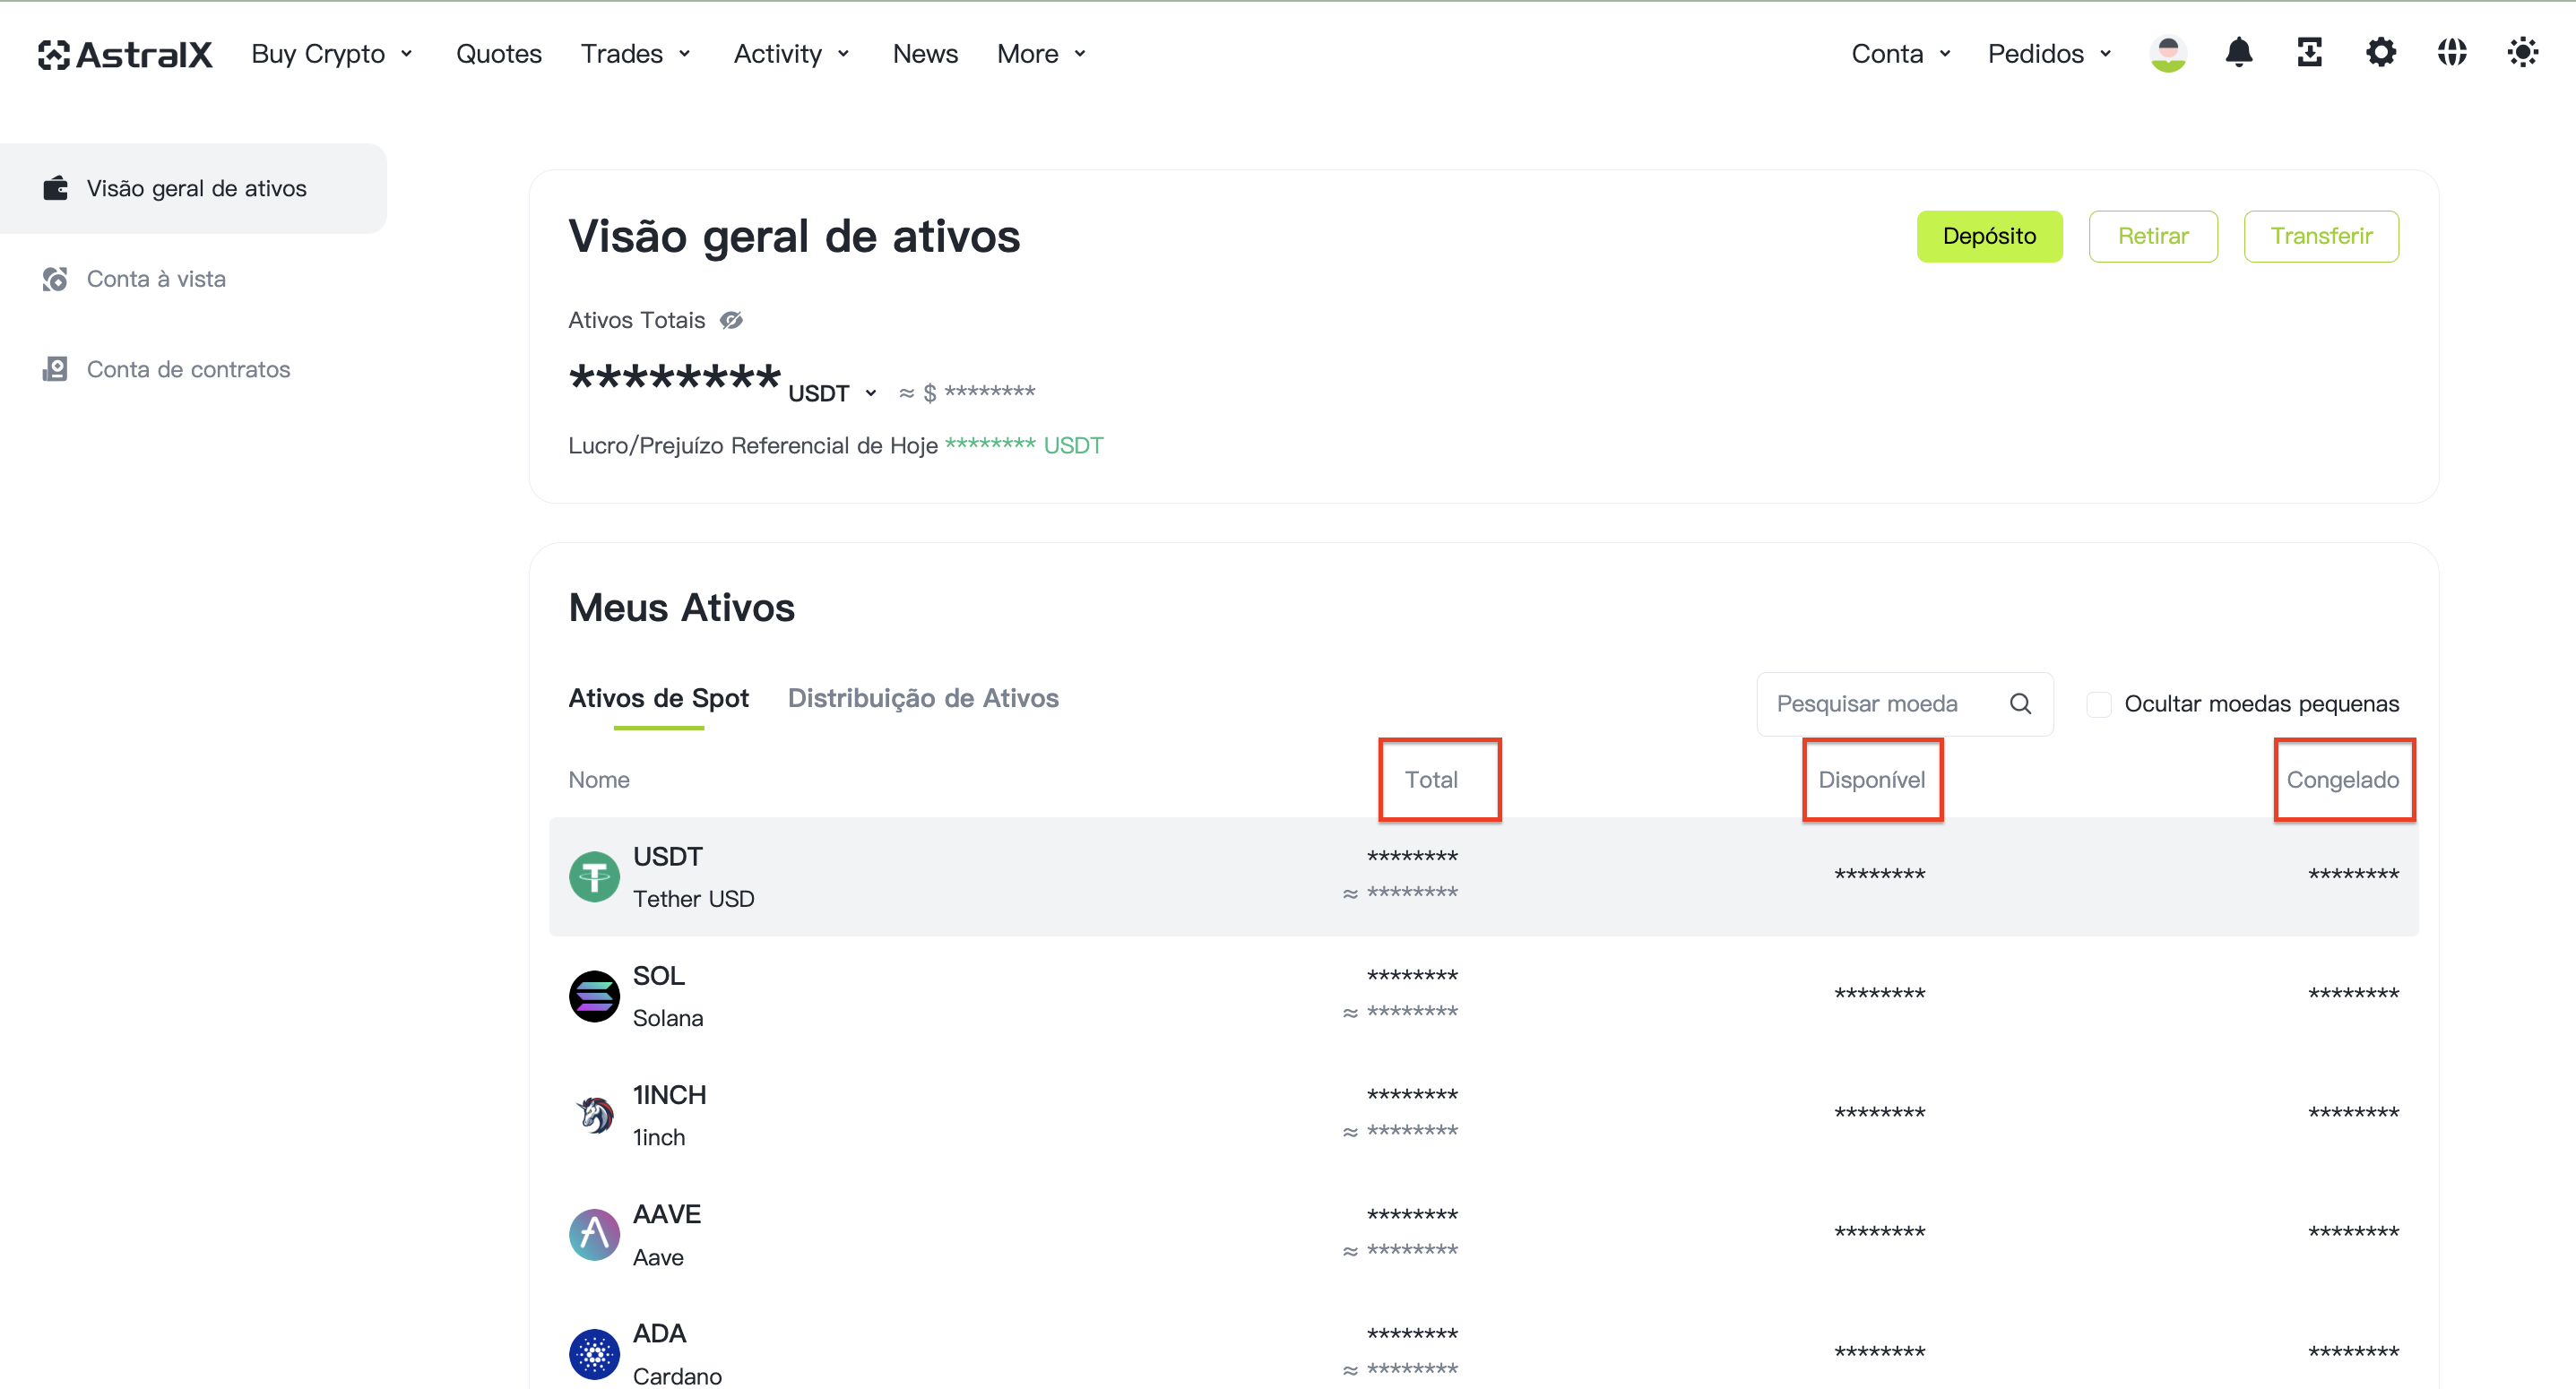Click the user avatar icon
Screen dimensions: 2576x1389
tap(2167, 53)
